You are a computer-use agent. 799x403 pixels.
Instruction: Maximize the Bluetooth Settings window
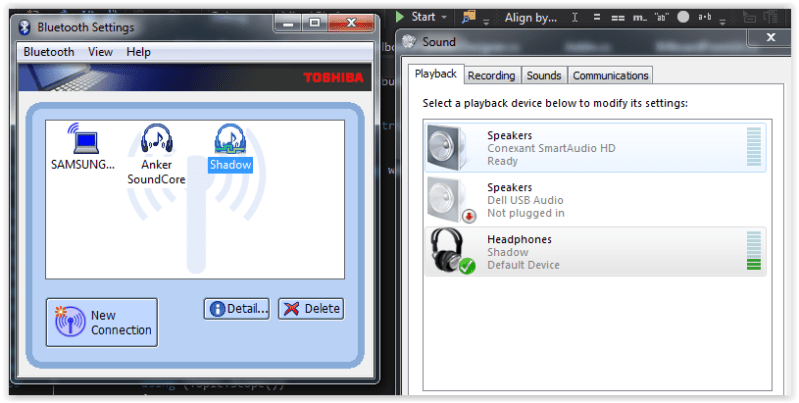(x=315, y=22)
